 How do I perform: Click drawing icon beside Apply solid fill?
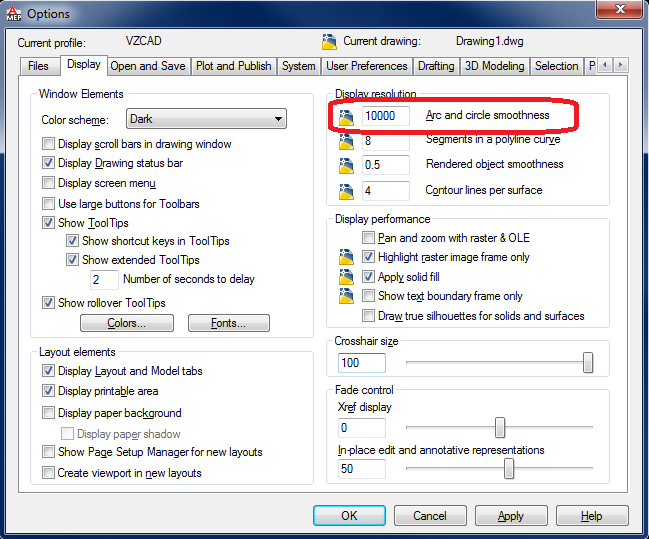pos(346,277)
